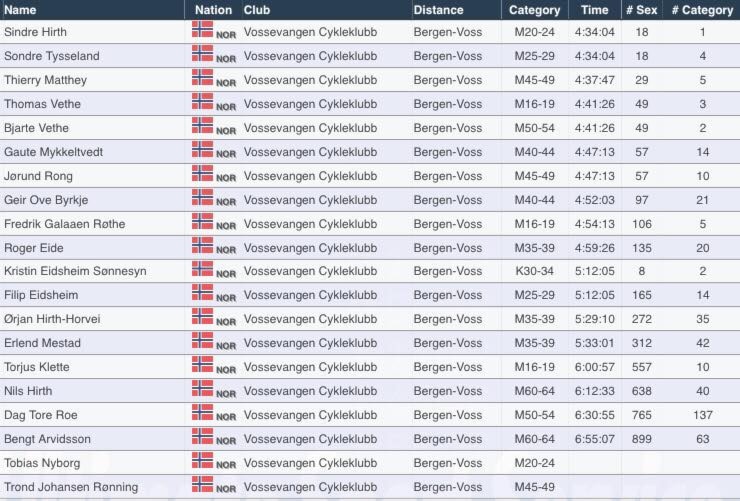Screen dimensions: 740x501
Task: Select the name Thomas Vethe
Action: pos(42,104)
